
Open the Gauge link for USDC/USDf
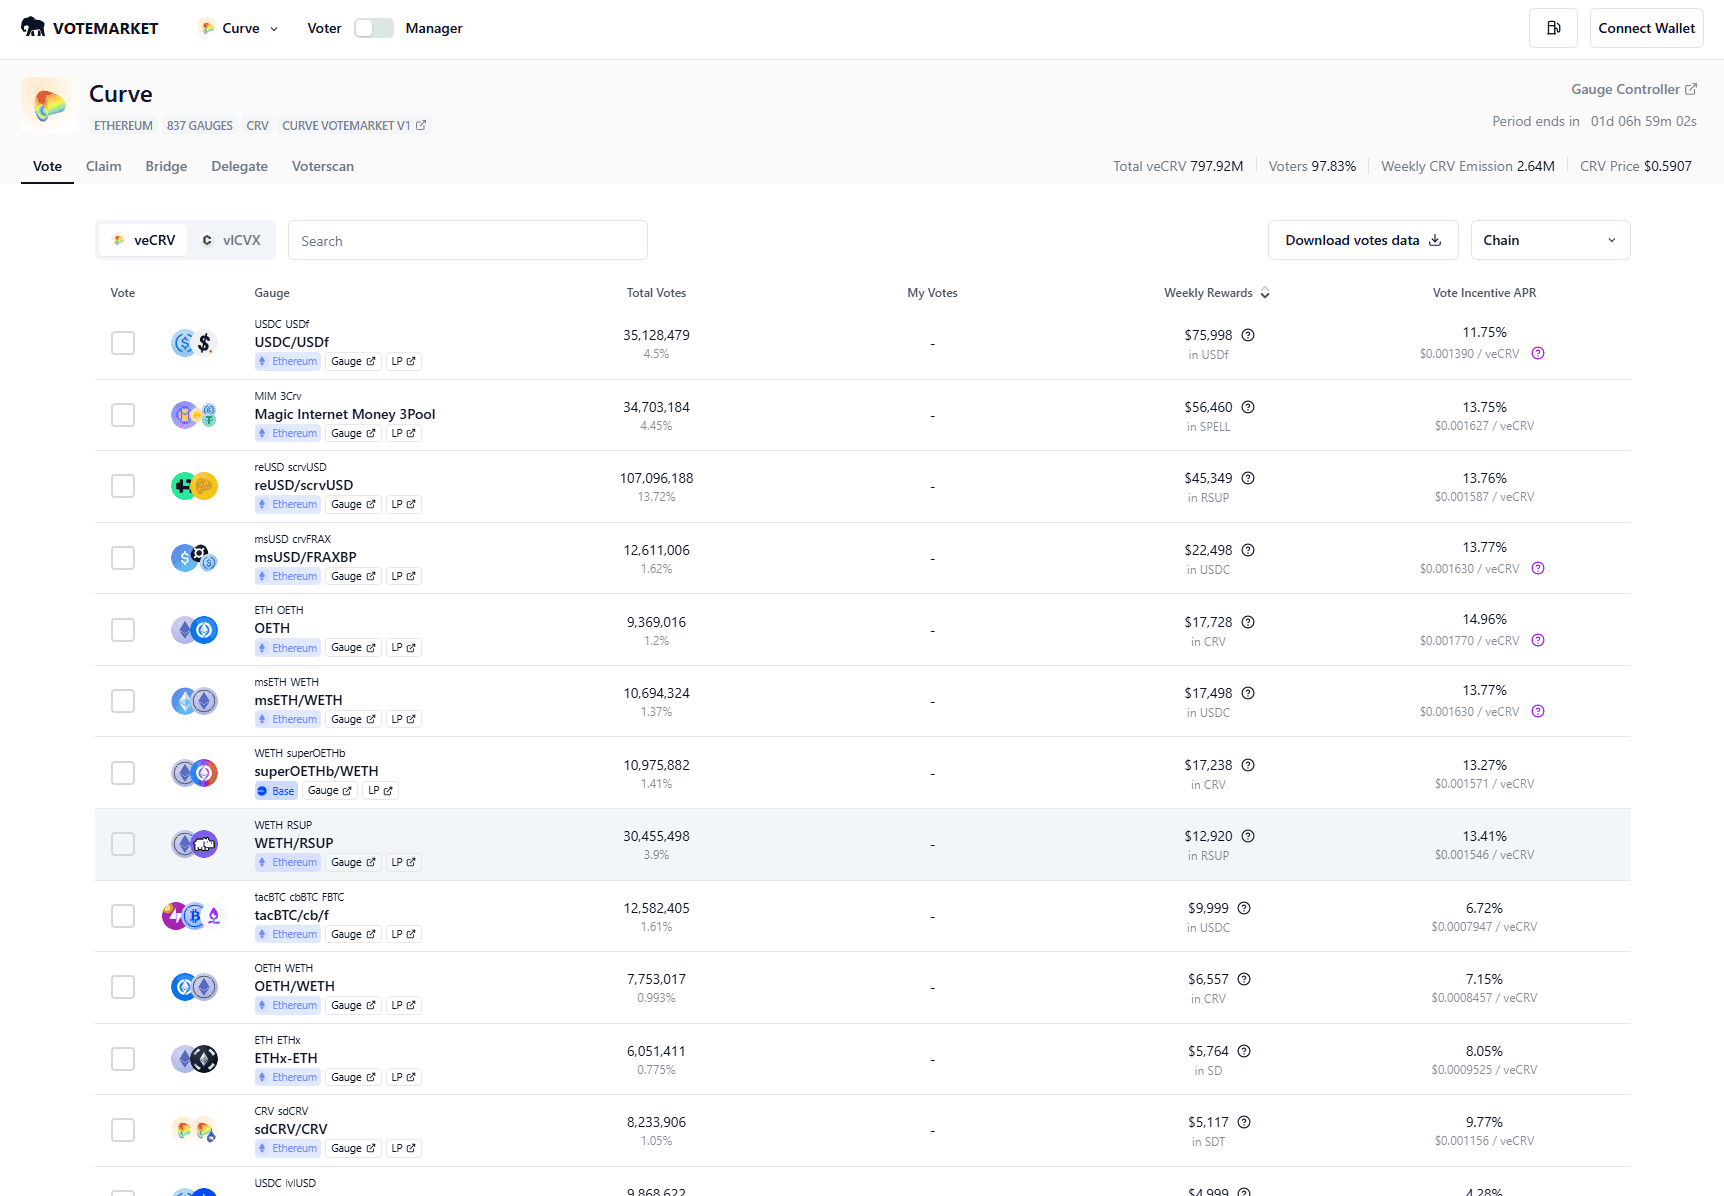point(353,361)
